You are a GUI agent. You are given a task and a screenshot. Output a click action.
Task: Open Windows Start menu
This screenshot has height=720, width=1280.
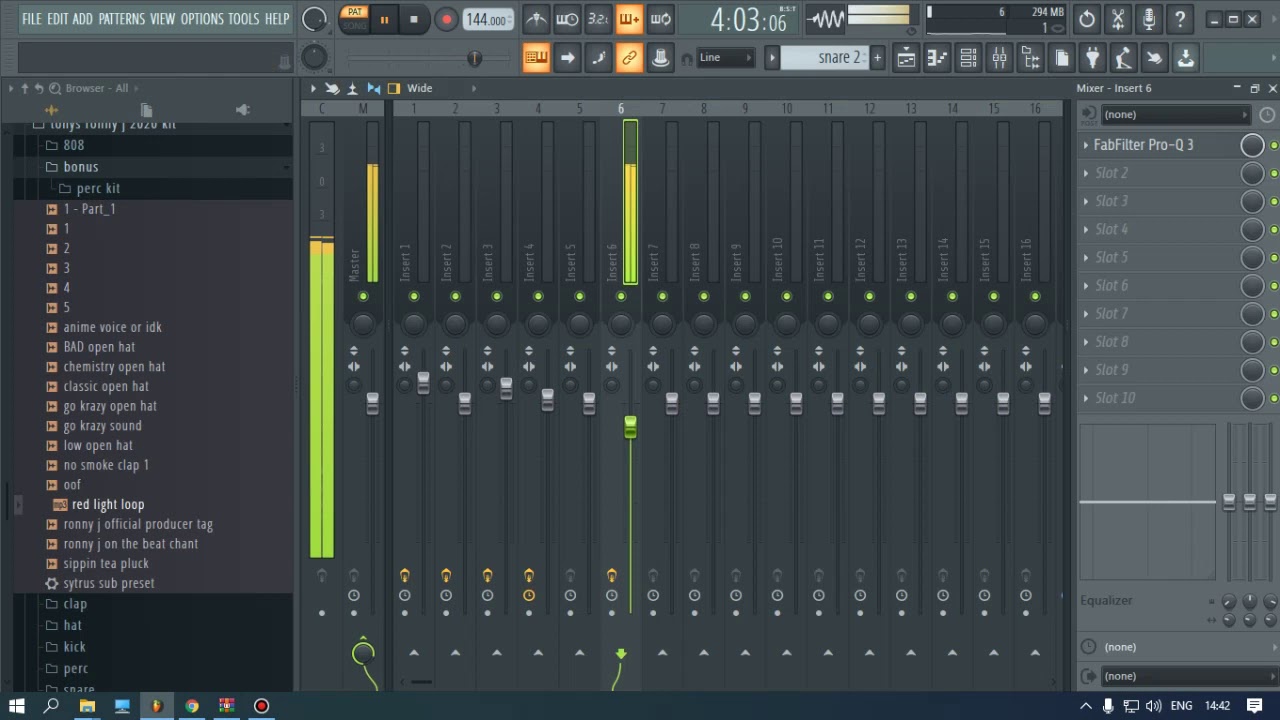pyautogui.click(x=17, y=706)
